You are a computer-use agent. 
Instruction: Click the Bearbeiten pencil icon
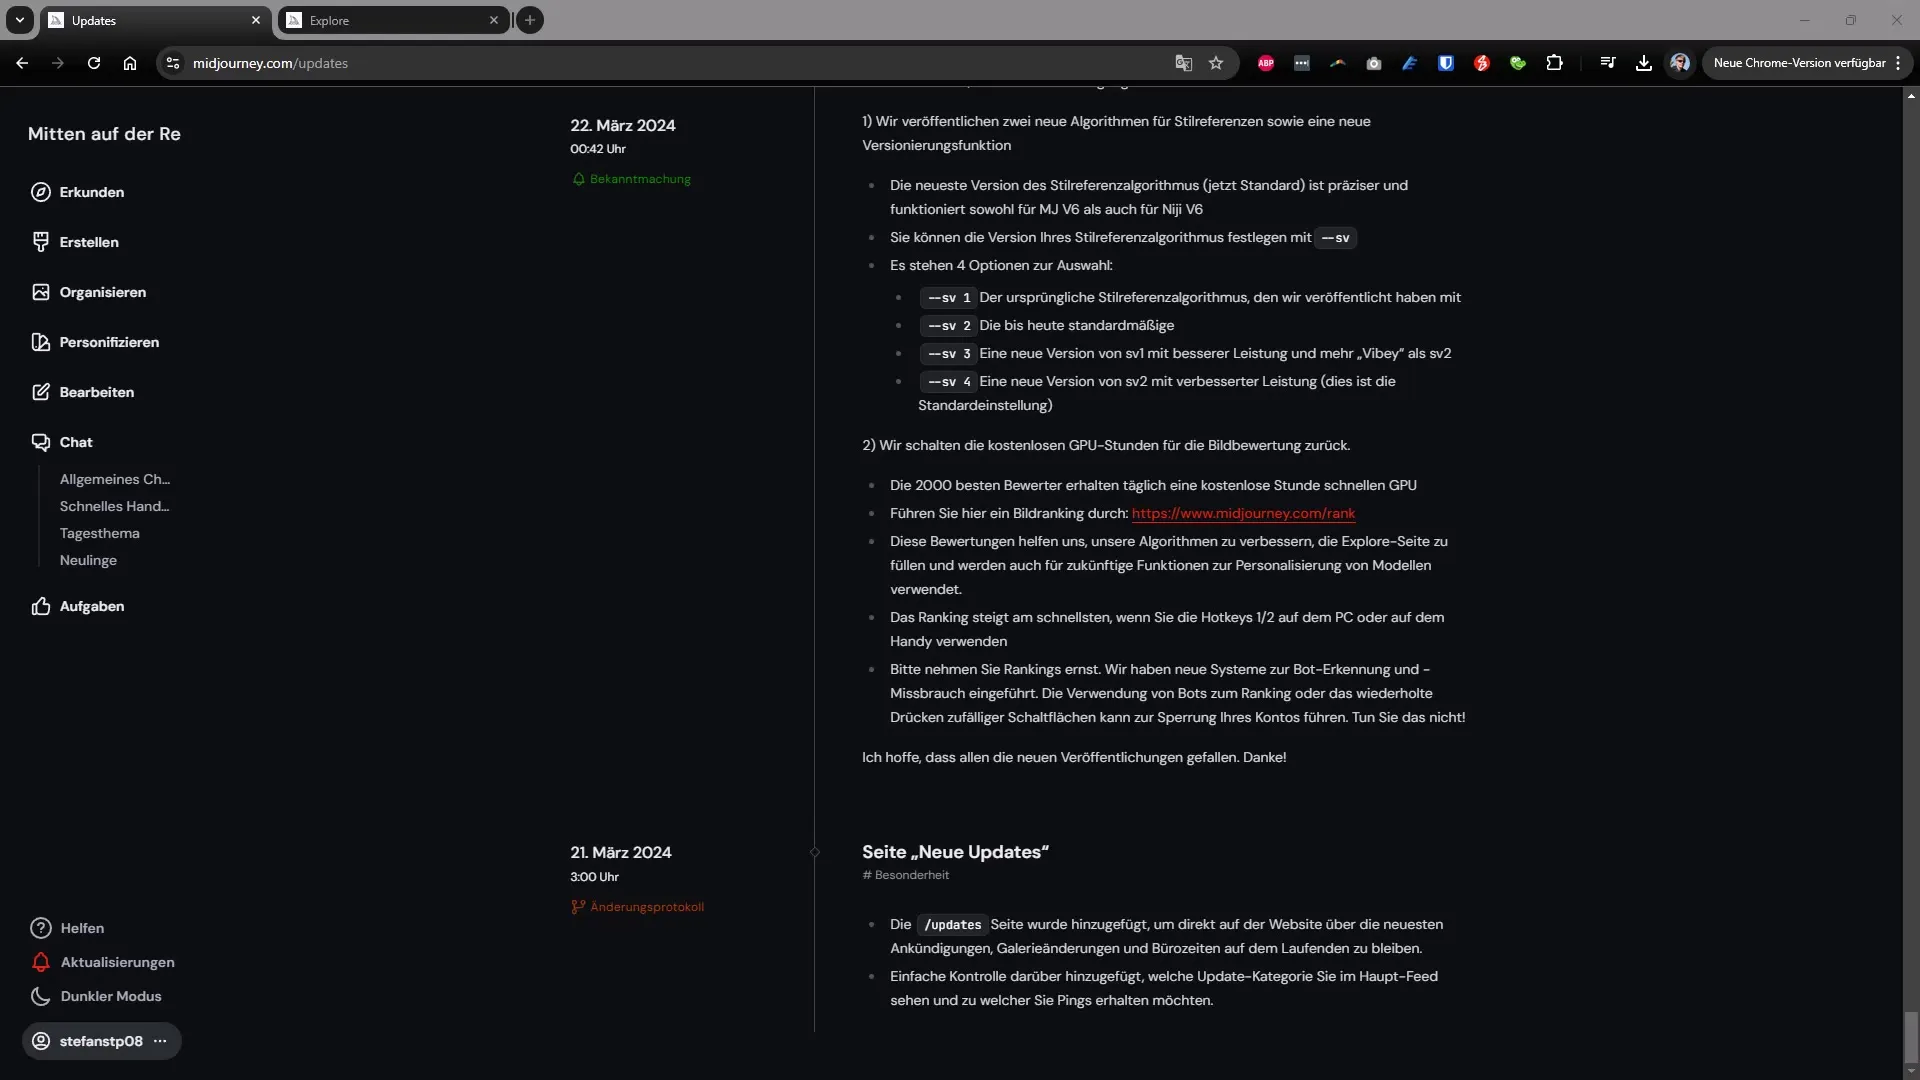pos(40,392)
